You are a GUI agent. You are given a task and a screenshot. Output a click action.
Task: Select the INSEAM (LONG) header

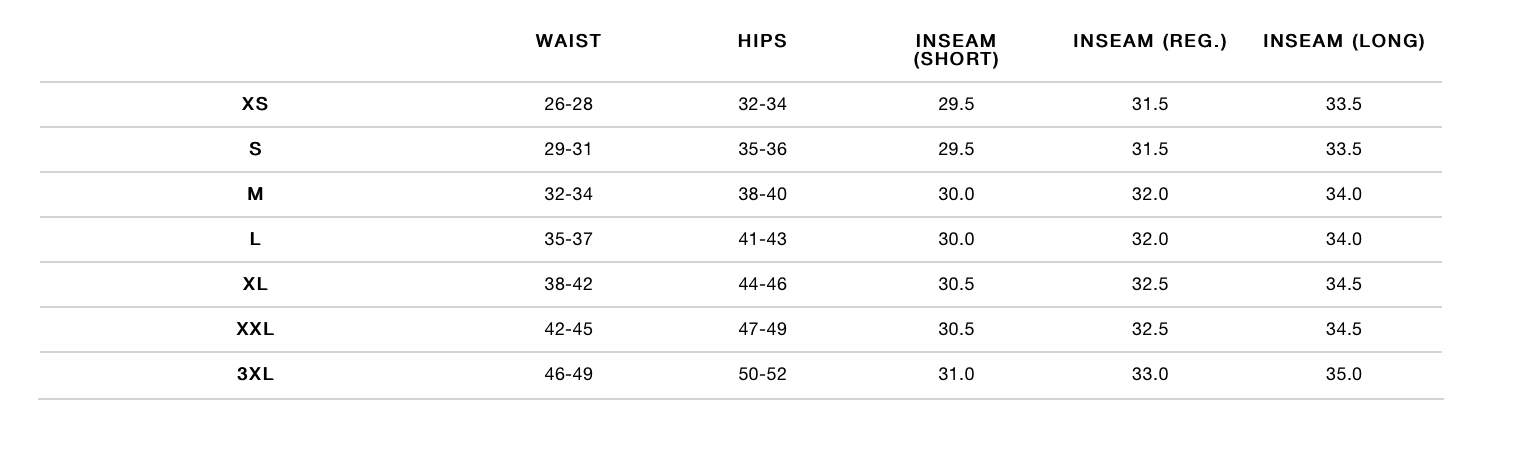pyautogui.click(x=1344, y=41)
